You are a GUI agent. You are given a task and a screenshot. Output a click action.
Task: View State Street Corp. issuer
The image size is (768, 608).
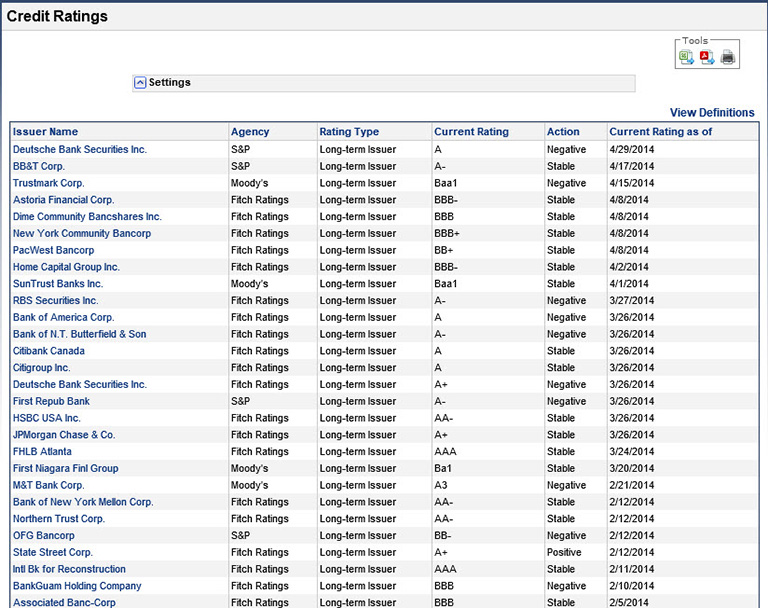click(x=53, y=553)
